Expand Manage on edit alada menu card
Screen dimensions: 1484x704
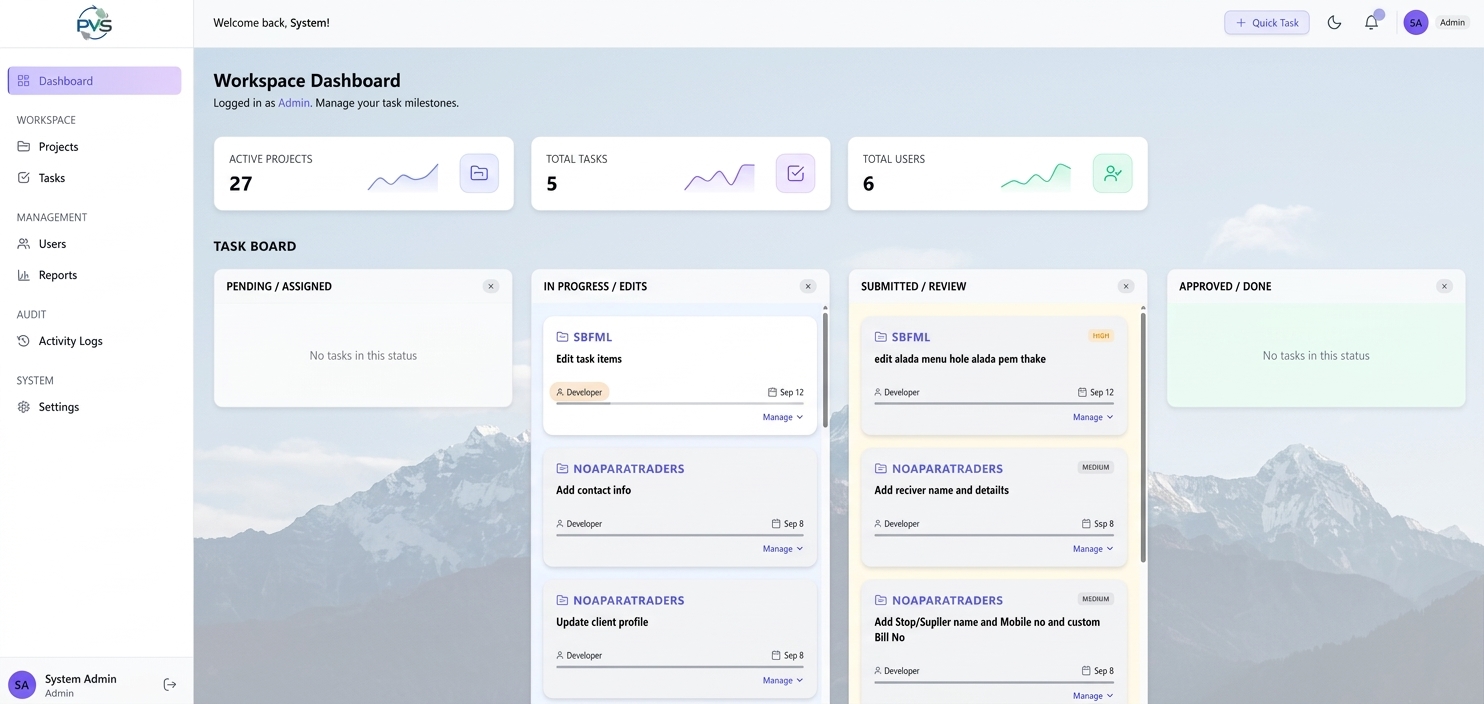click(x=1093, y=417)
